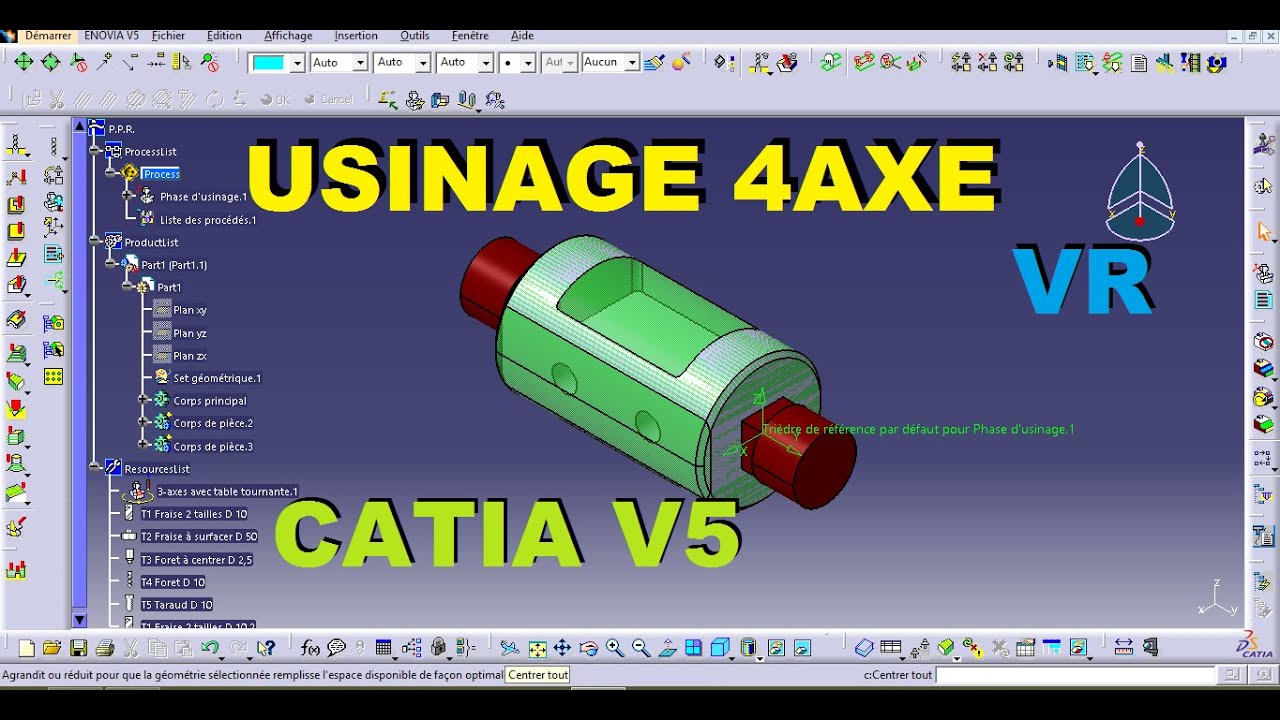Click the cyan graphic color swatch

(268, 63)
